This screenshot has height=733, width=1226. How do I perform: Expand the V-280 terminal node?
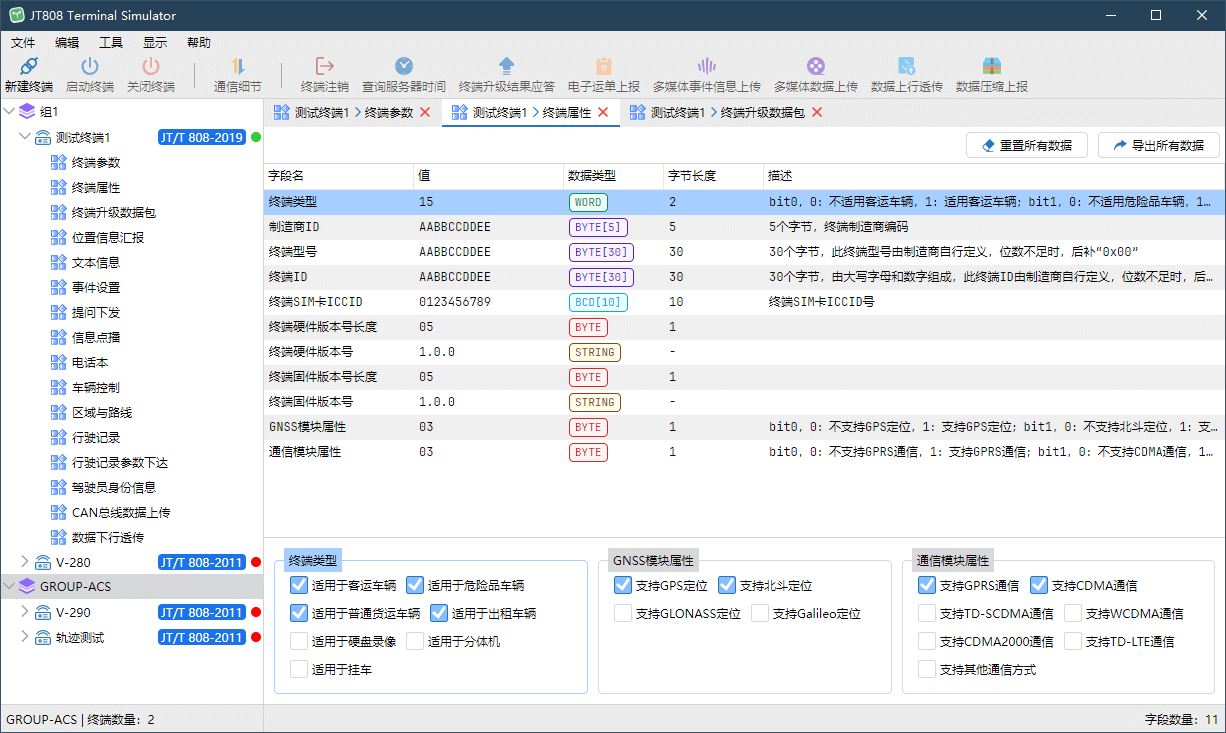click(25, 562)
